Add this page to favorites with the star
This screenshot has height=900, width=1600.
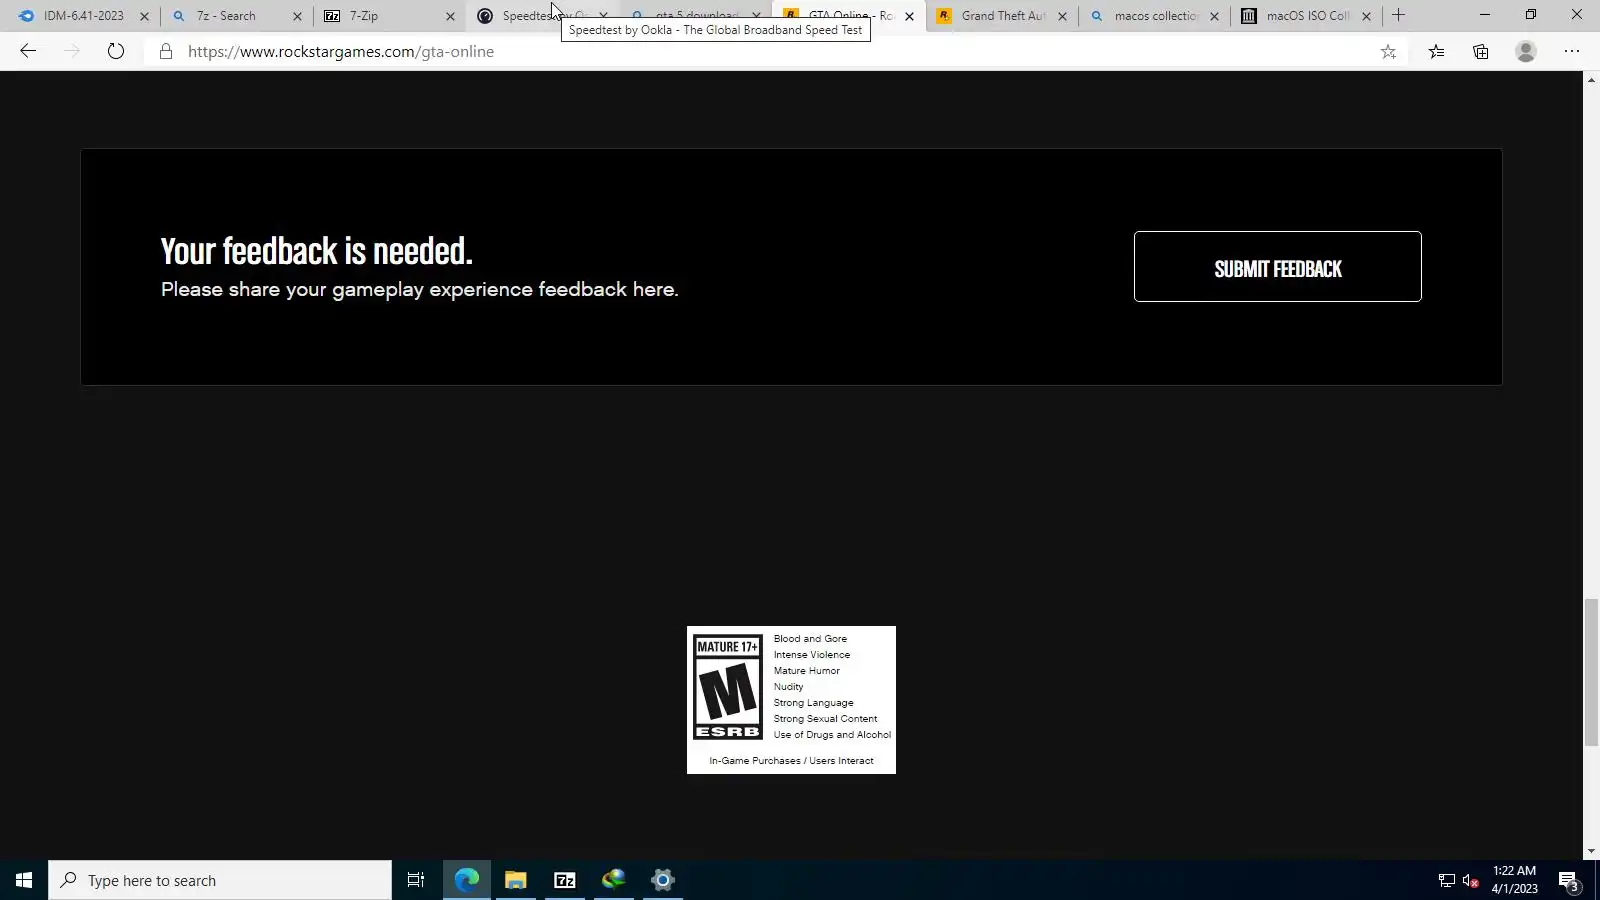click(x=1388, y=52)
